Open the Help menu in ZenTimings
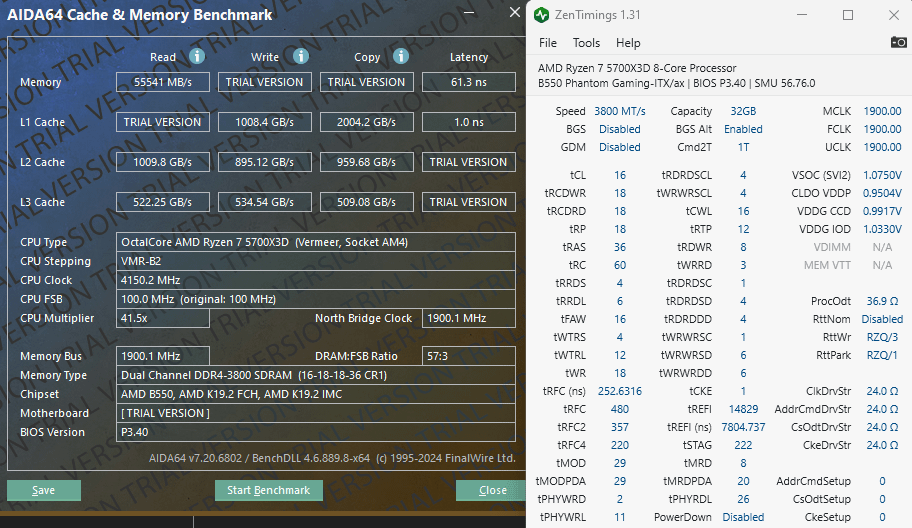Screen dimensions: 912x528 point(628,43)
